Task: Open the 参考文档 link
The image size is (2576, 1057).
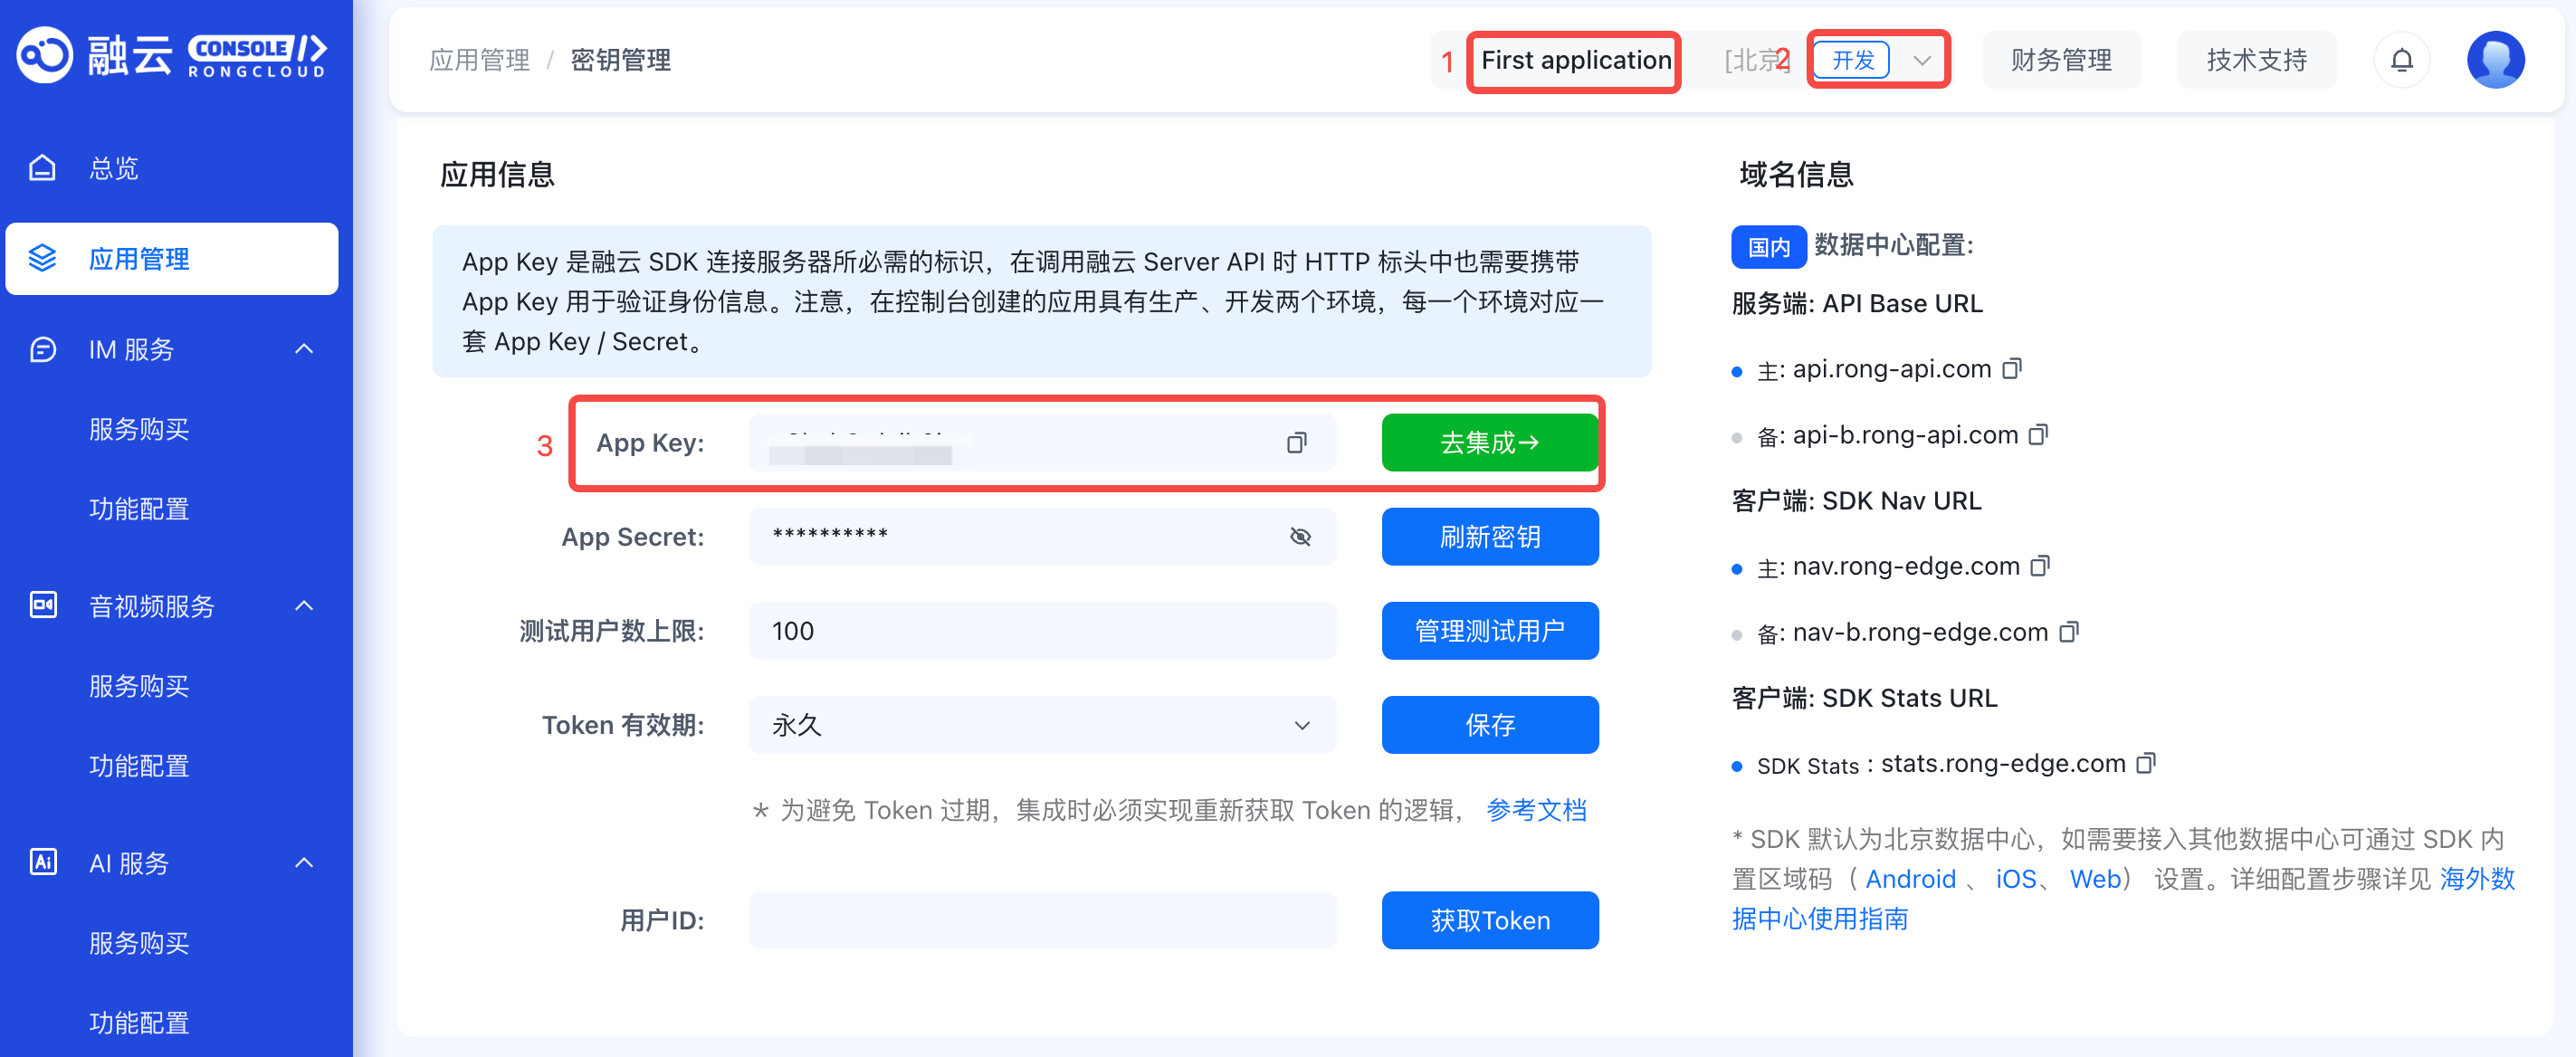Action: pyautogui.click(x=1535, y=810)
